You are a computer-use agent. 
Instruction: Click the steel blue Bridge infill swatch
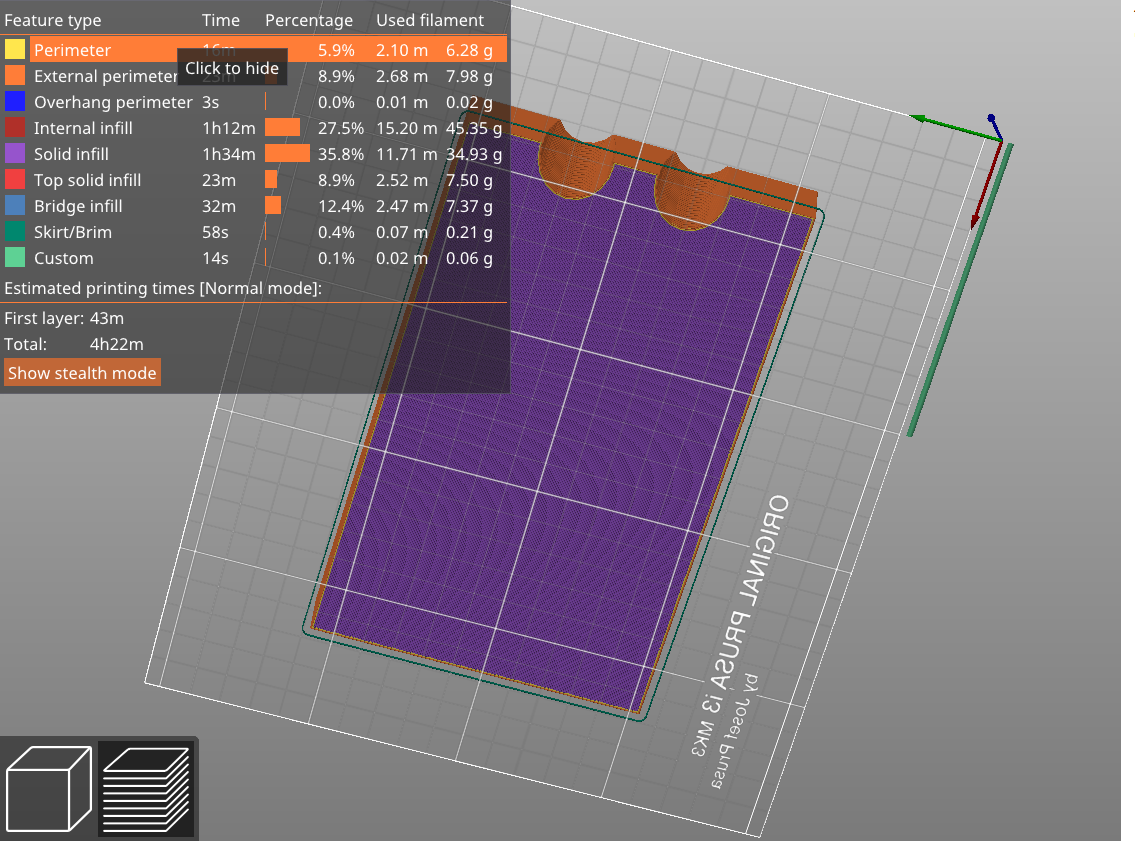(x=14, y=206)
